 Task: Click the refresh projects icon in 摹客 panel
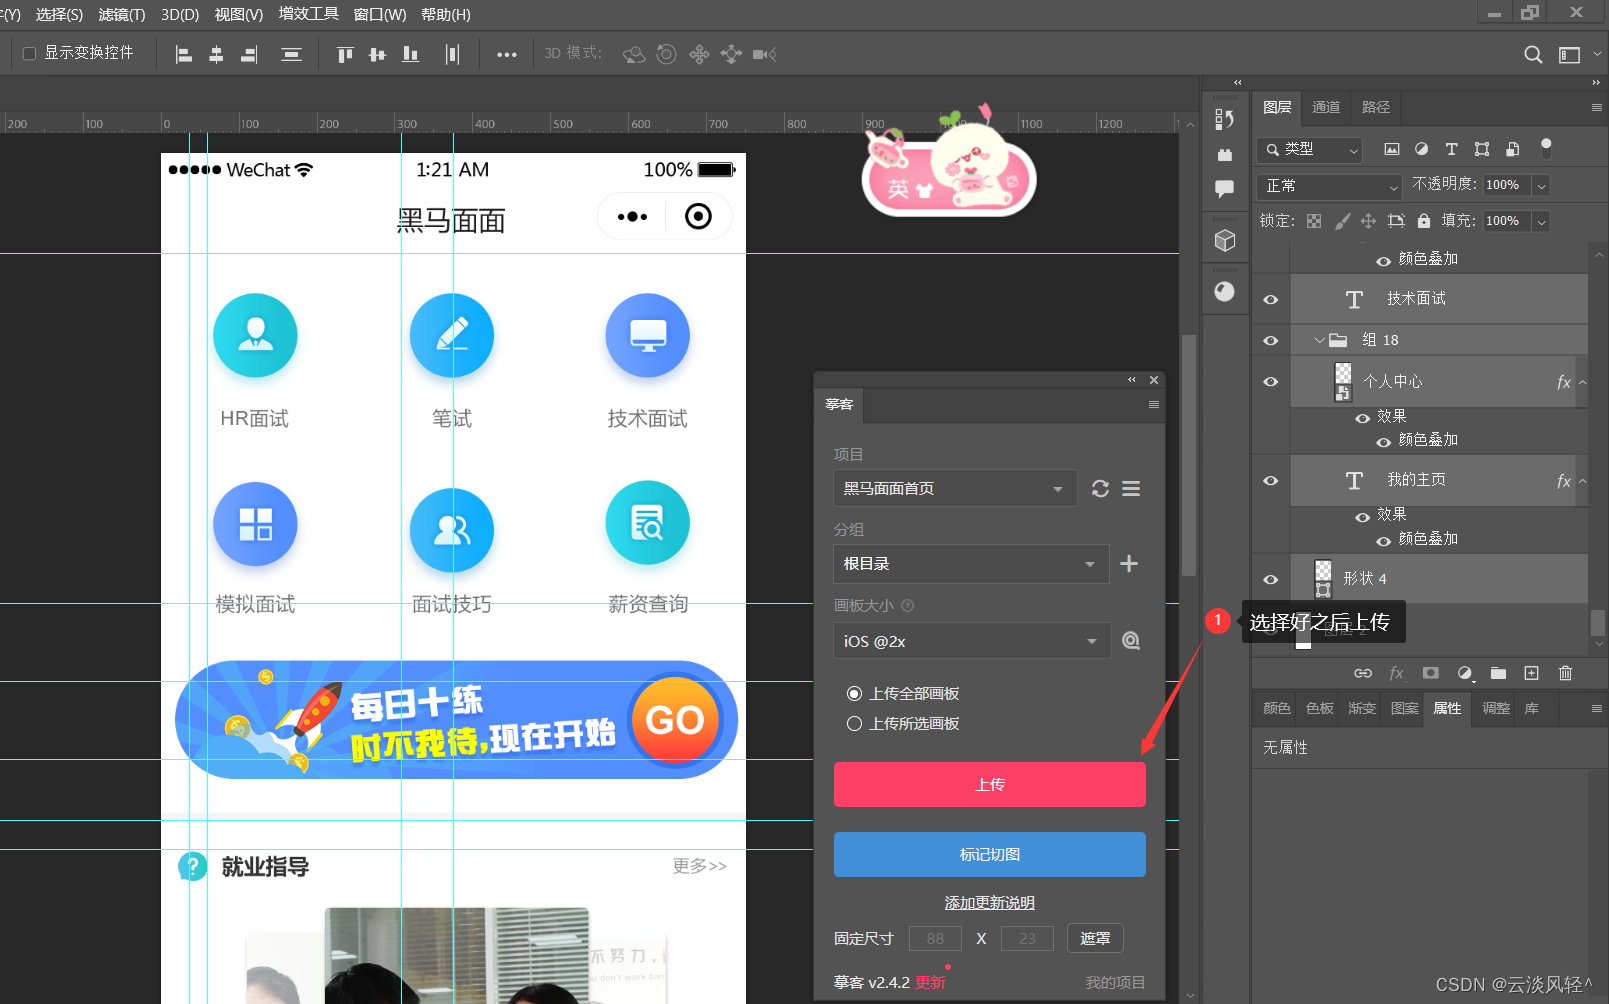click(1100, 489)
